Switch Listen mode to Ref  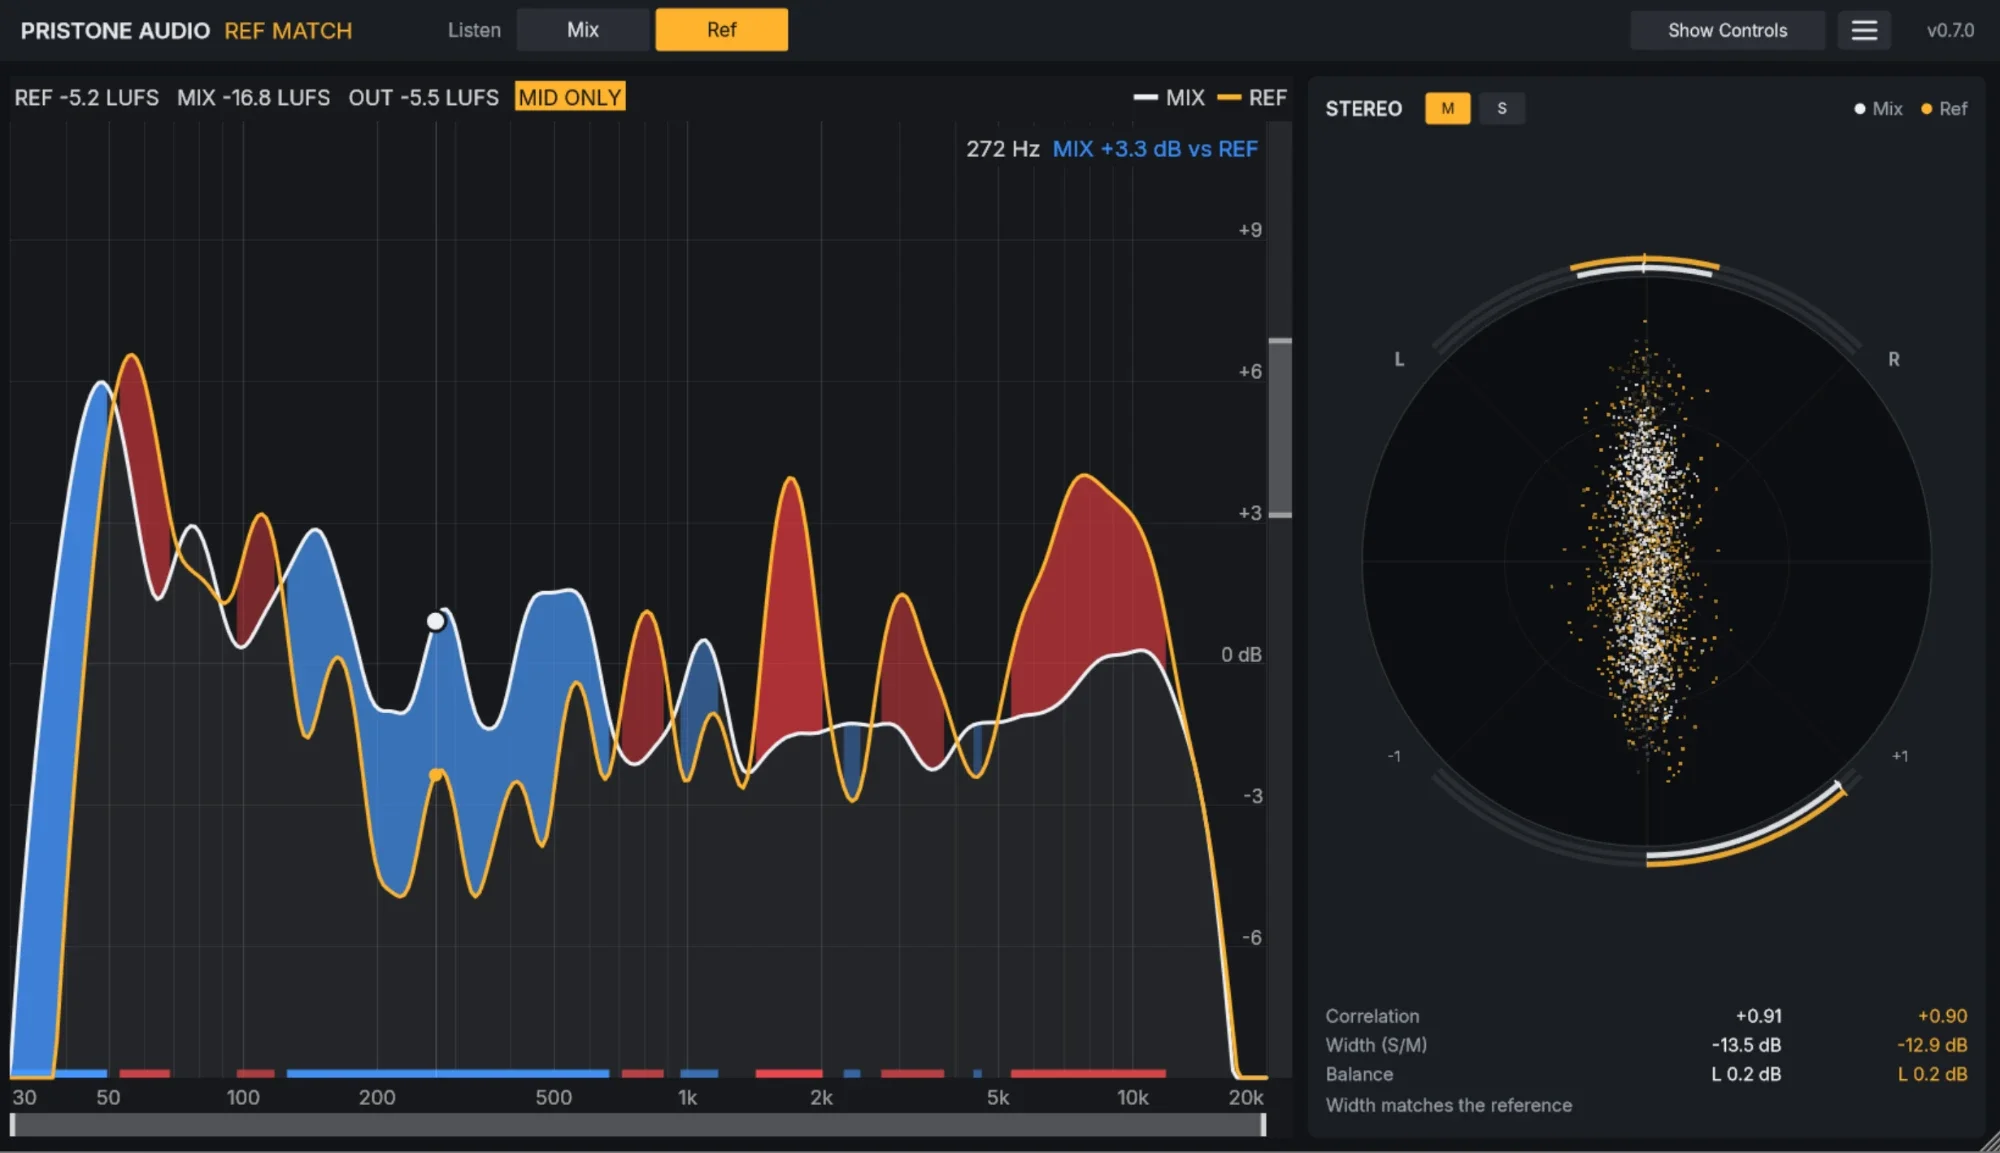click(721, 30)
